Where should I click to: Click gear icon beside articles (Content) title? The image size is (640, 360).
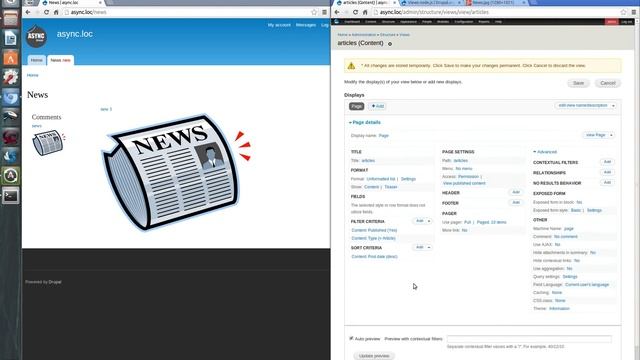coord(390,44)
